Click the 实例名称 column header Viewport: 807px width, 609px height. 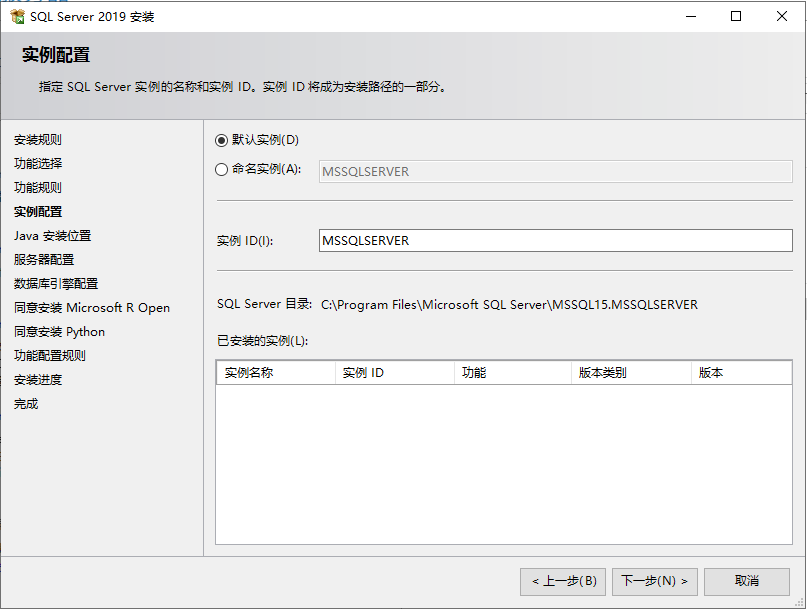point(276,373)
